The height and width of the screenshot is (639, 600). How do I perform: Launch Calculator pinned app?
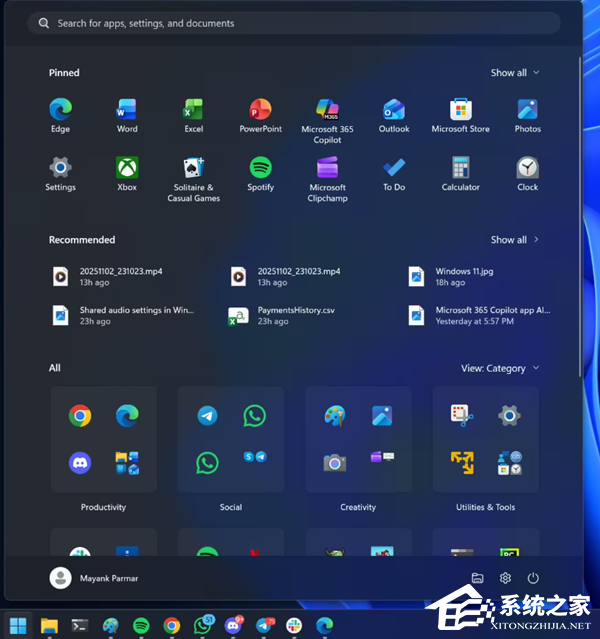[x=461, y=174]
